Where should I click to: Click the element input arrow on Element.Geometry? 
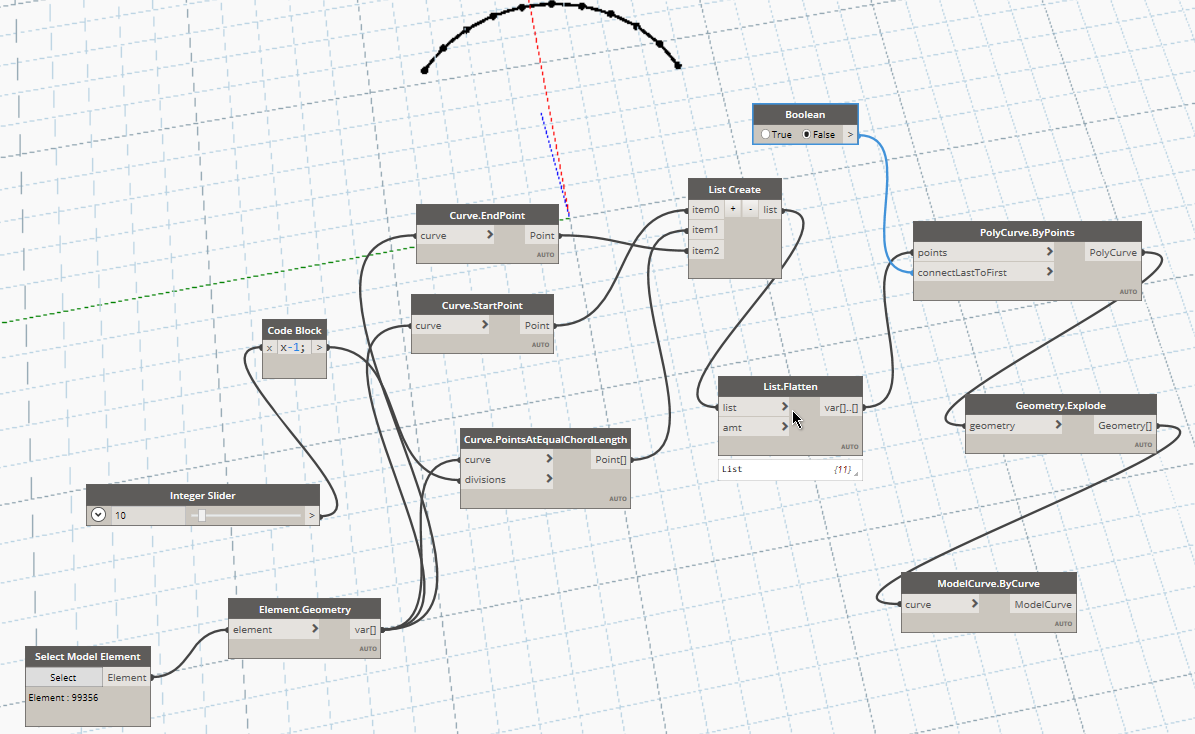tap(315, 630)
